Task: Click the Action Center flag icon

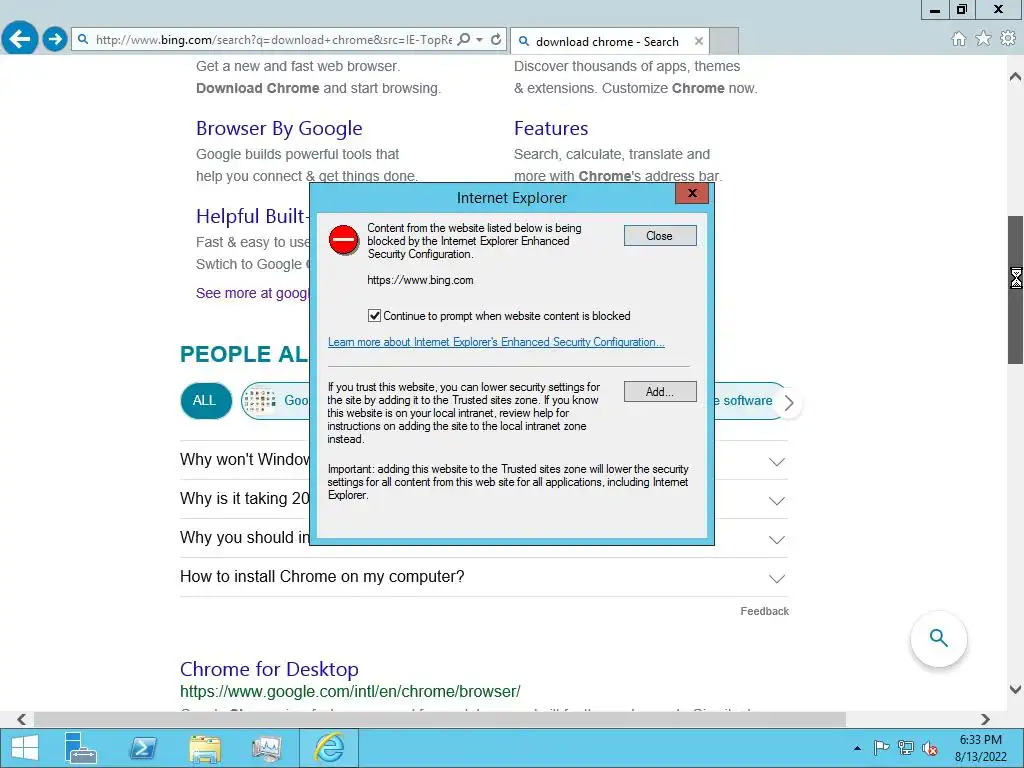Action: coord(881,748)
